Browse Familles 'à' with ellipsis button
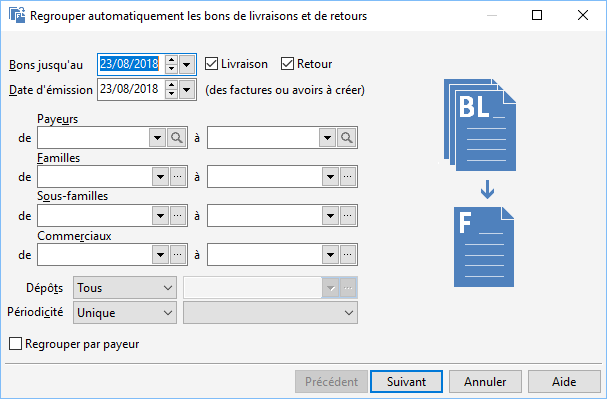Screen dimensions: 607x399 coord(348,176)
